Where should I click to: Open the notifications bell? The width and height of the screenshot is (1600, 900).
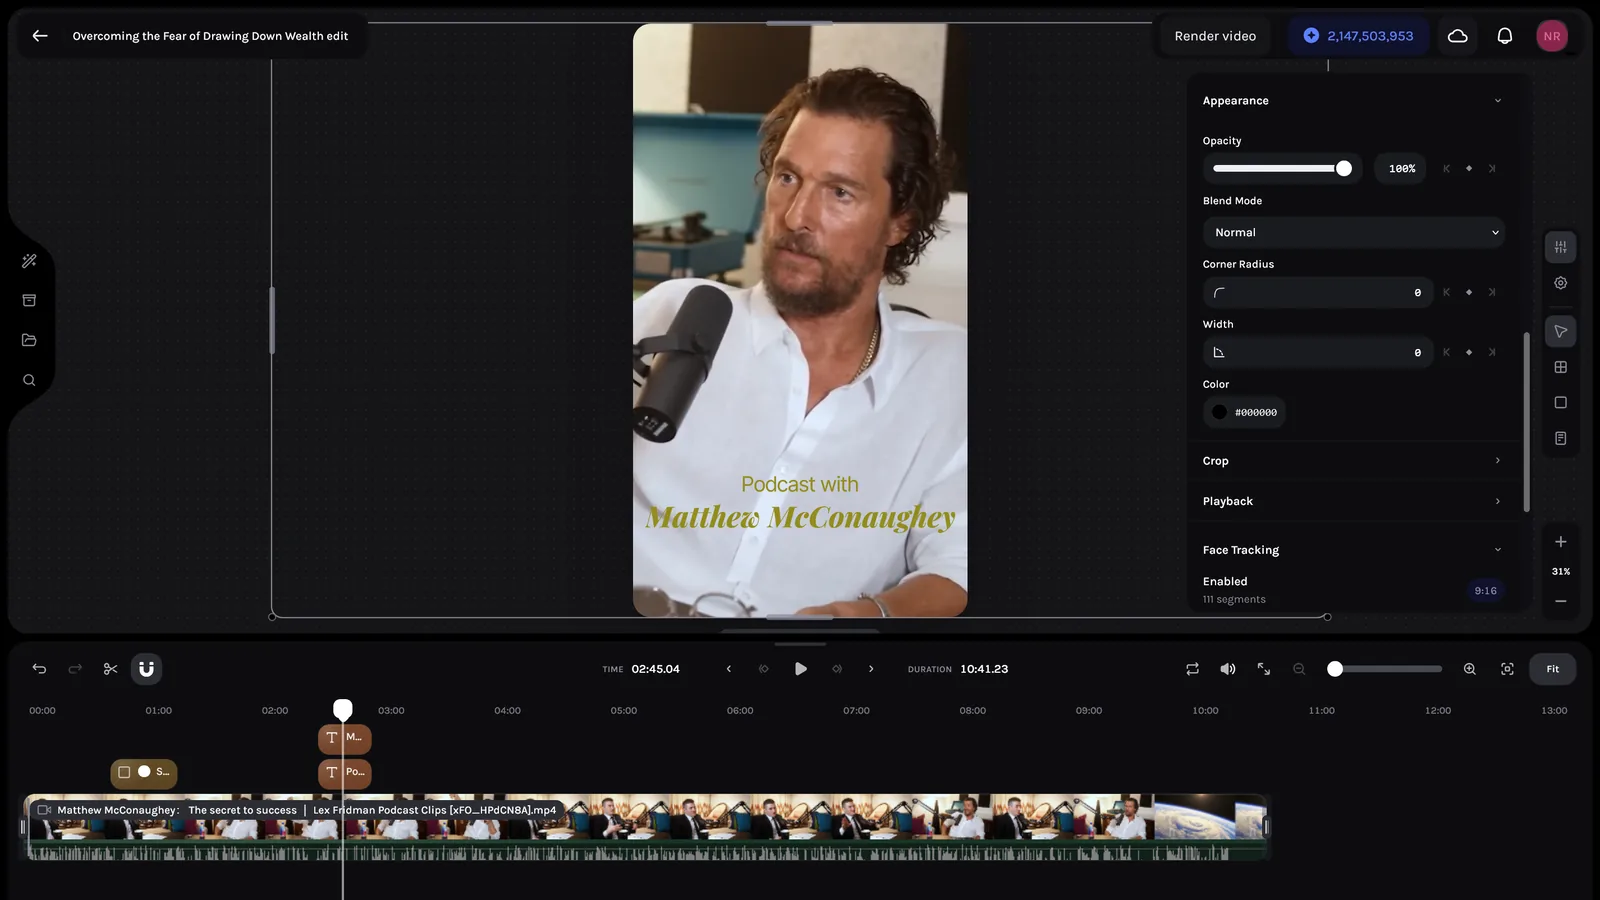(1504, 36)
